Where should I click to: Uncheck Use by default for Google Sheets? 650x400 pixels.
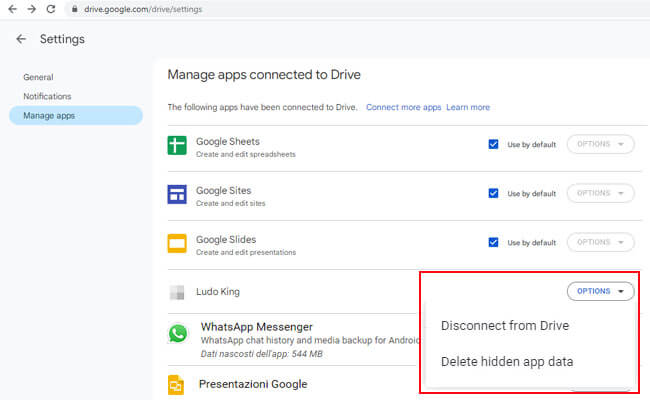click(x=493, y=144)
